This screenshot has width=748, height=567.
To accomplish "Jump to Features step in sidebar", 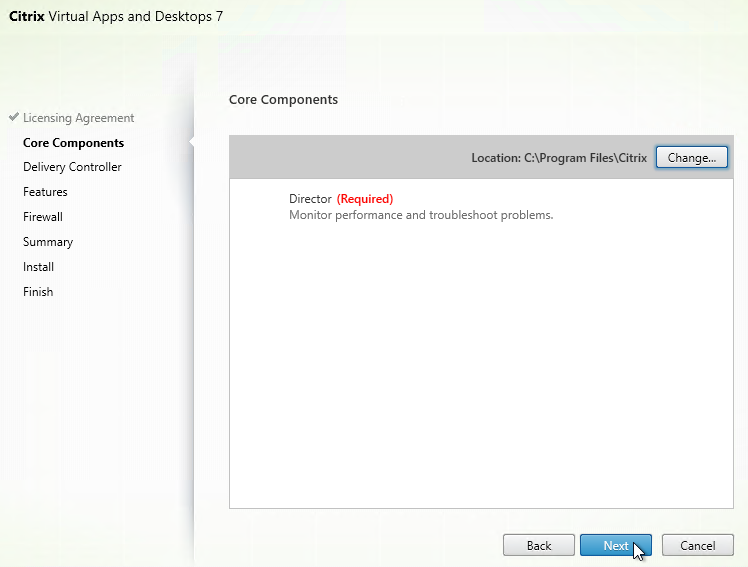I will (45, 192).
